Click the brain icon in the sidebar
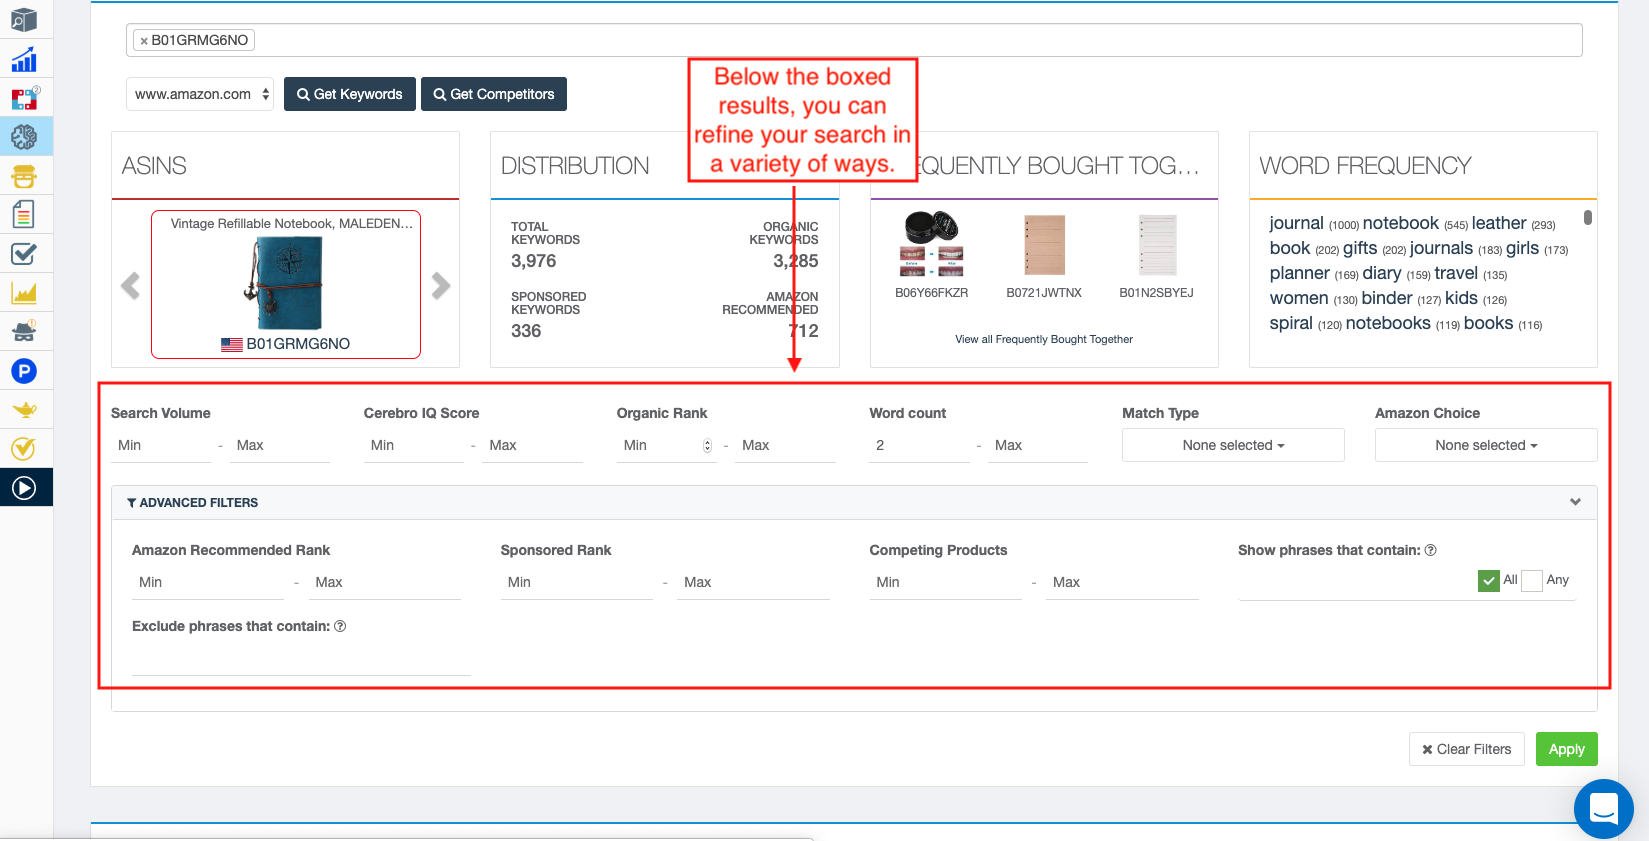Screen dimensions: 1649x841 pos(24,137)
